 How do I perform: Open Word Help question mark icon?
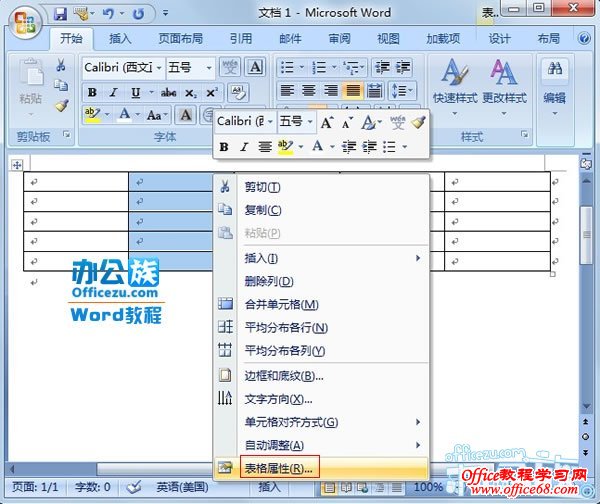584,38
